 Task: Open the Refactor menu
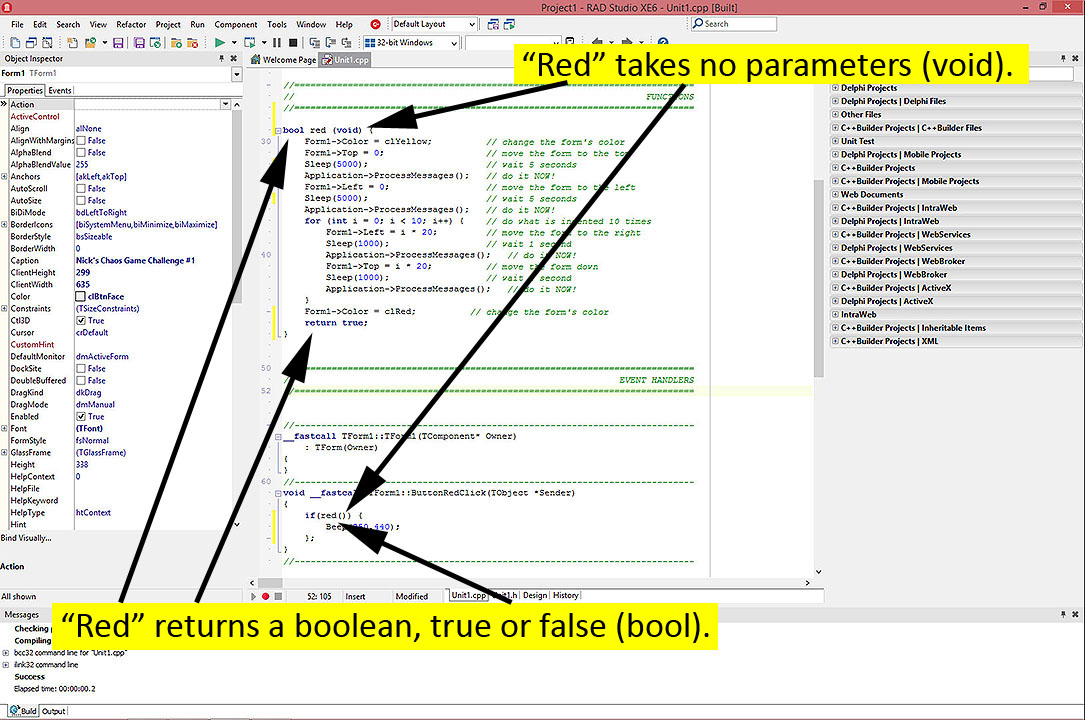point(131,24)
